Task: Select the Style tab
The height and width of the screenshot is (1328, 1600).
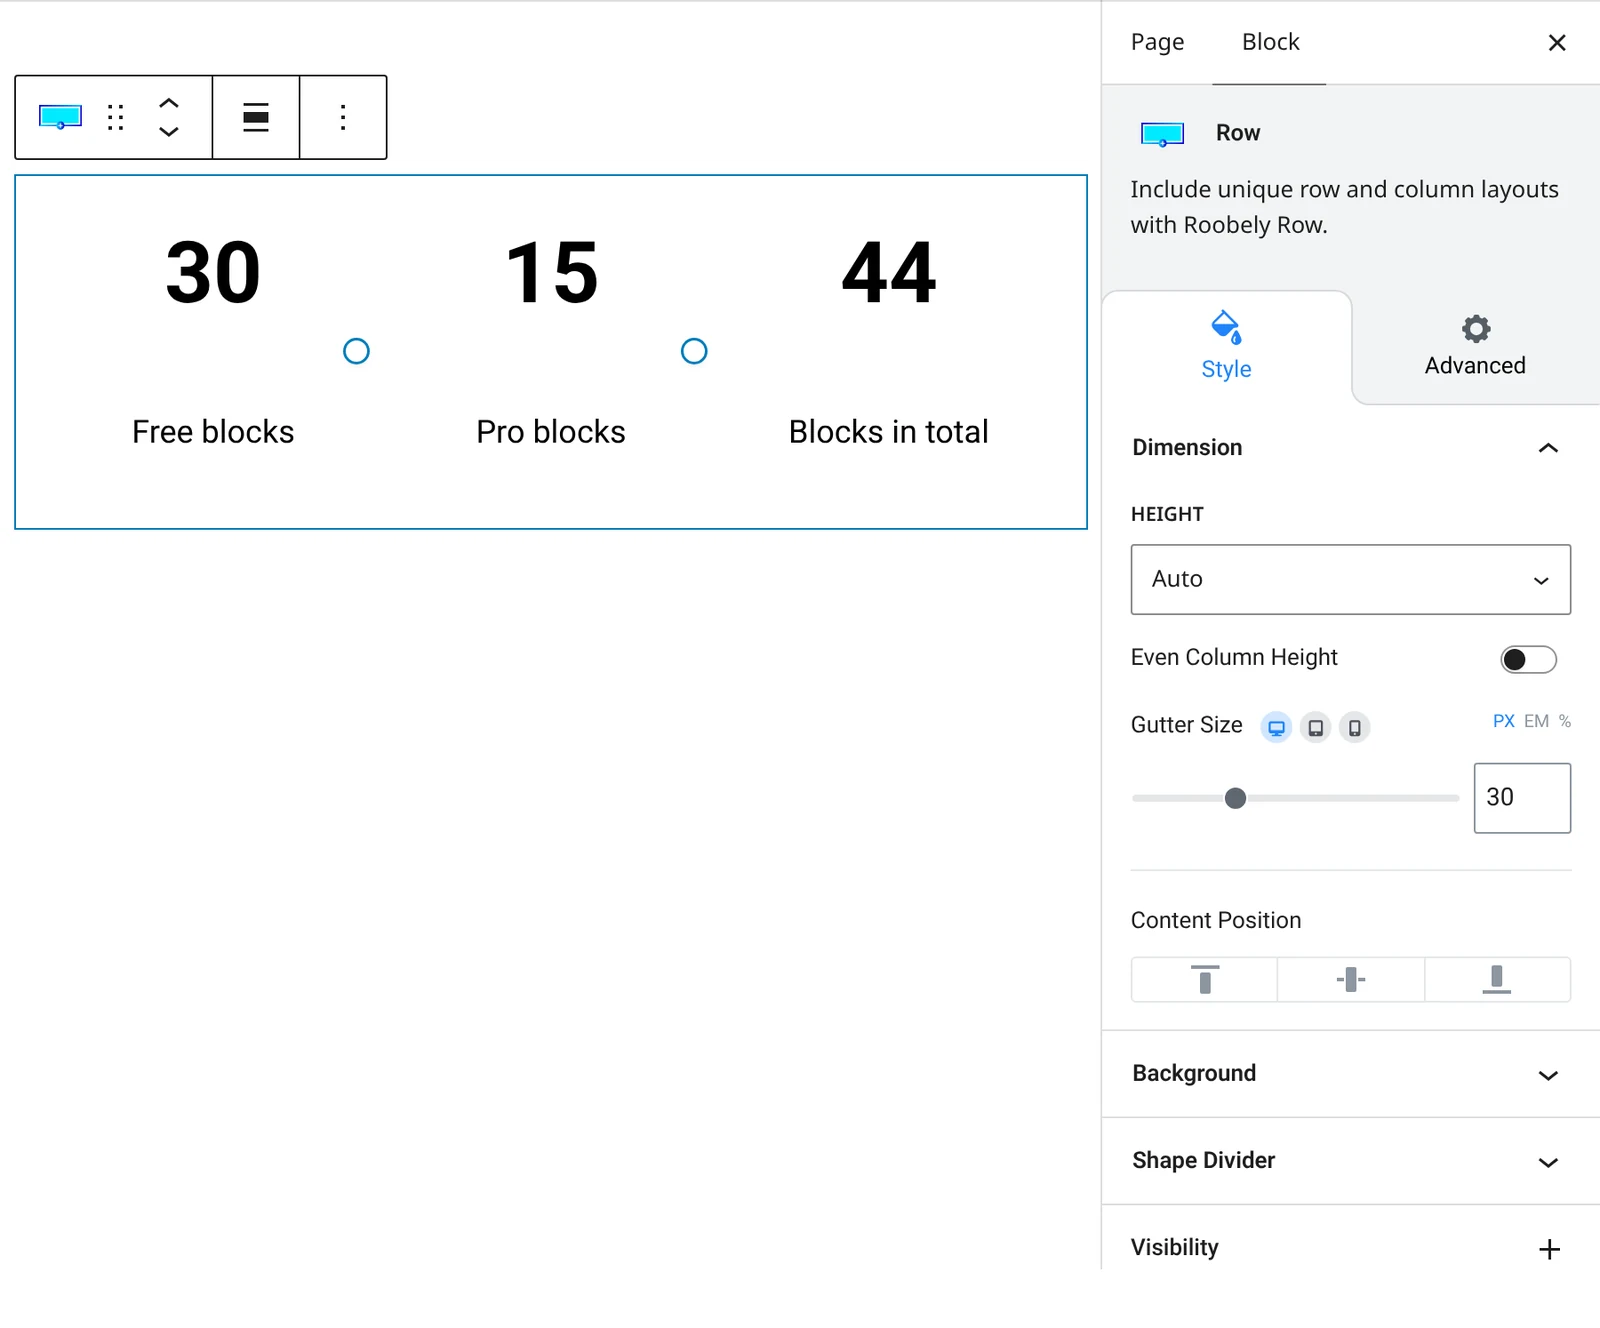Action: click(1227, 347)
